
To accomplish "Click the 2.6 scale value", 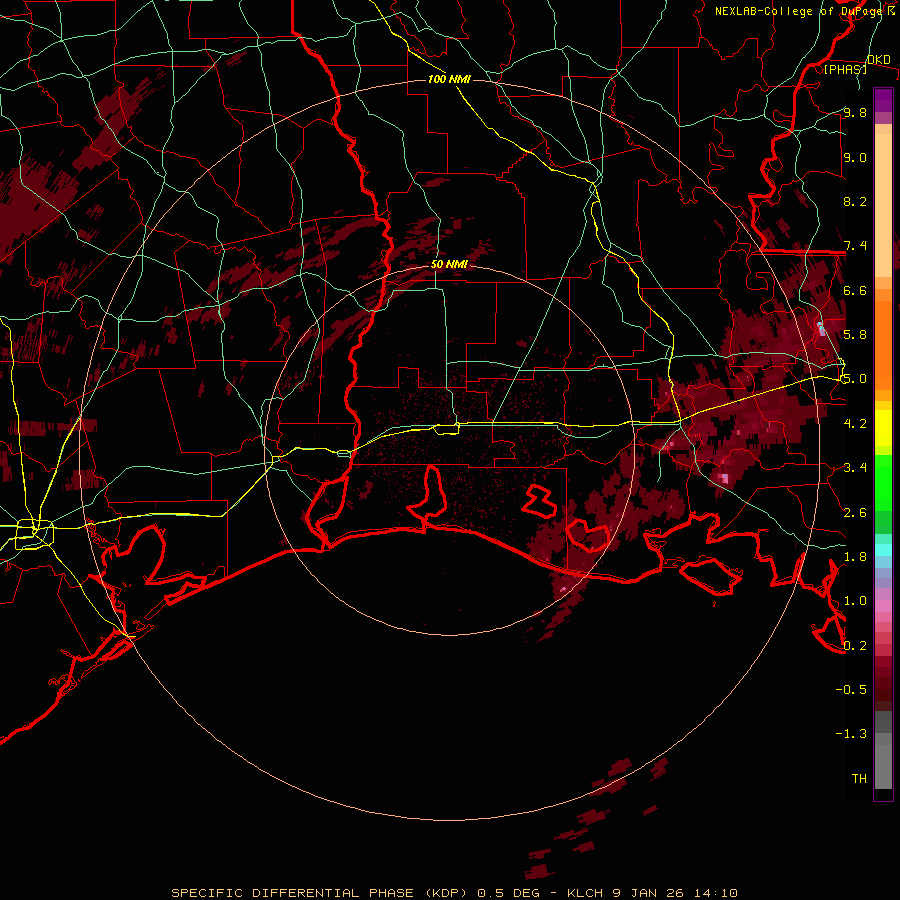I will tap(855, 513).
